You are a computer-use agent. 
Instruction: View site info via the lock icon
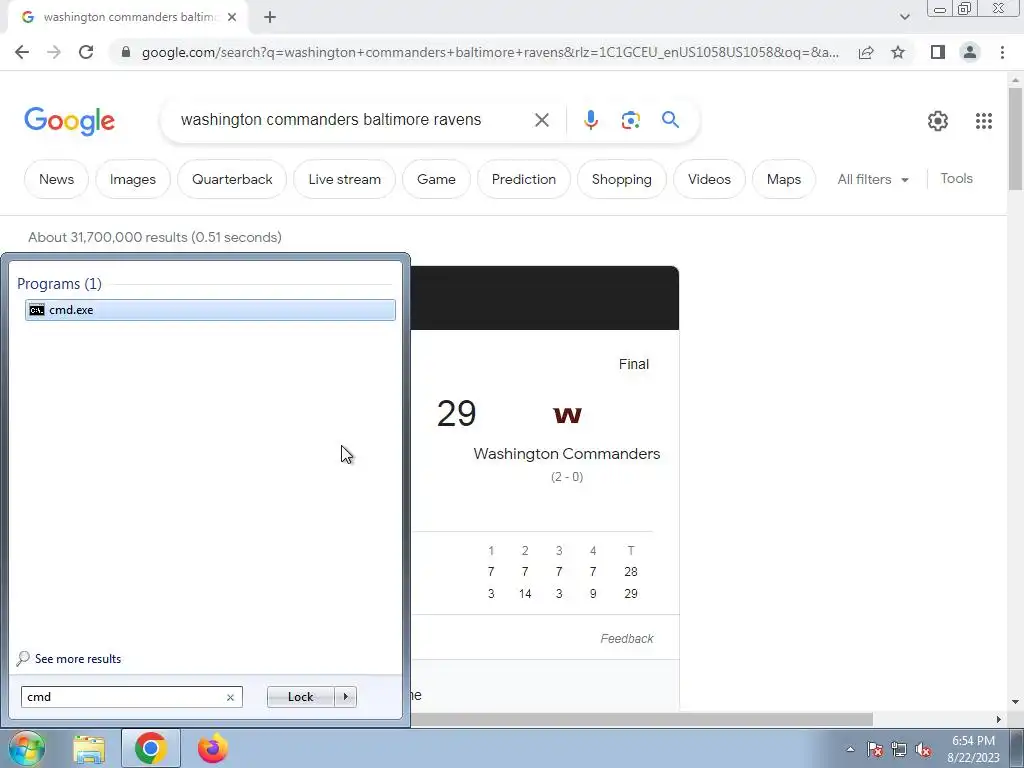pyautogui.click(x=126, y=52)
